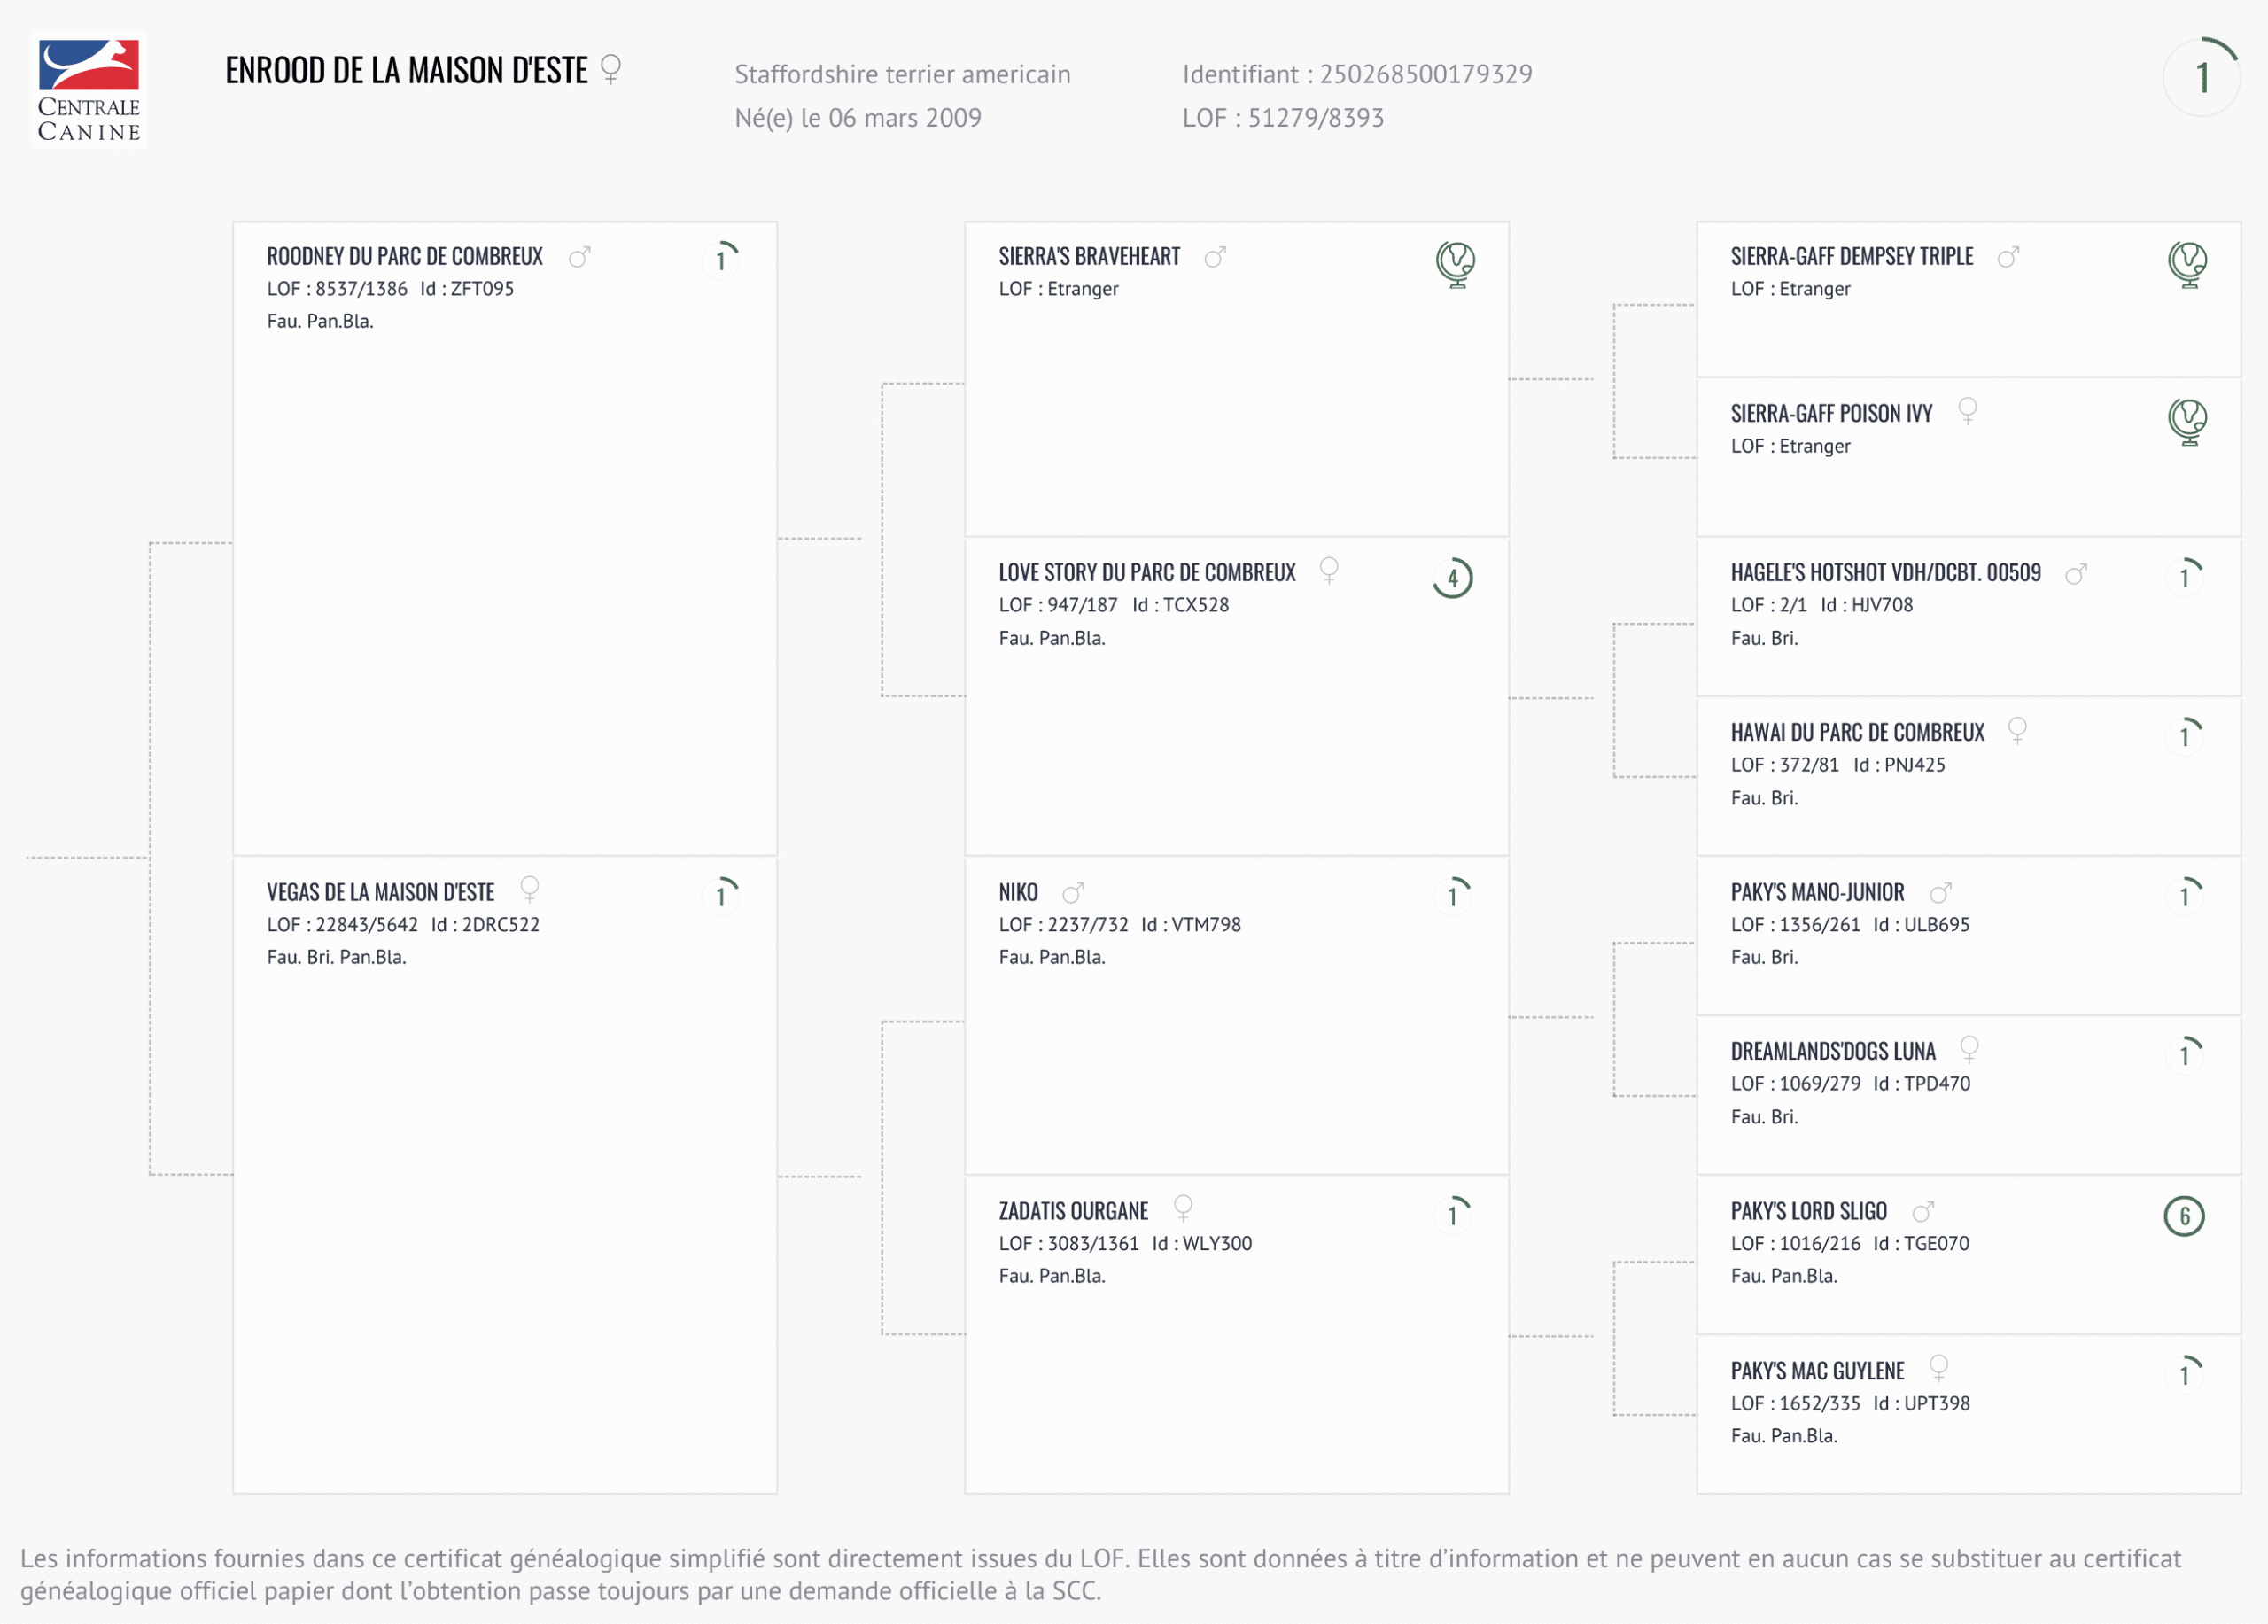This screenshot has height=1624, width=2268.
Task: Click male symbol next to Niko
Action: [x=1073, y=892]
